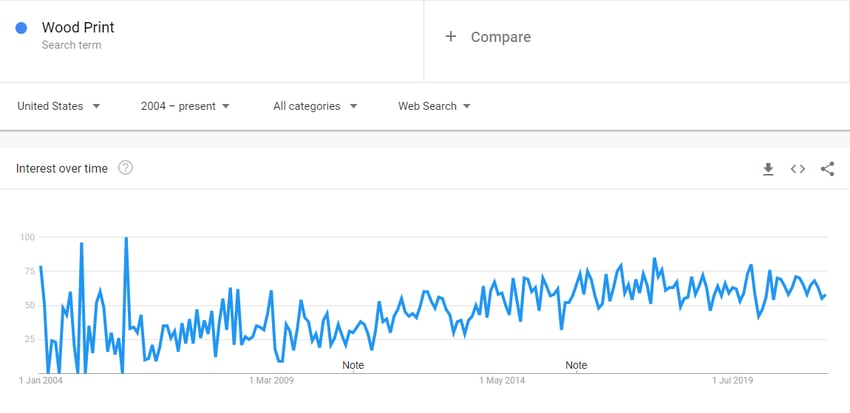Open the embed code icon
The height and width of the screenshot is (413, 850).
(797, 169)
